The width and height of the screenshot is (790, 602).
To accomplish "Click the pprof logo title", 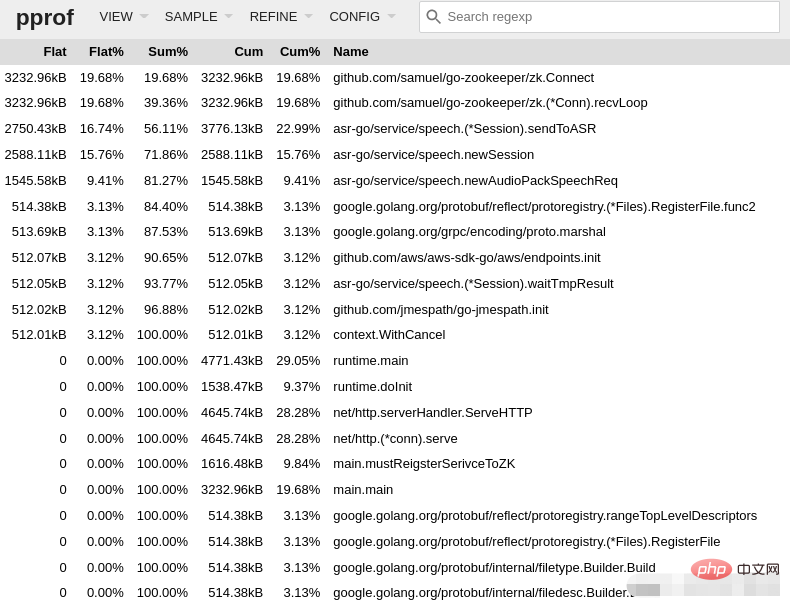I will point(45,17).
